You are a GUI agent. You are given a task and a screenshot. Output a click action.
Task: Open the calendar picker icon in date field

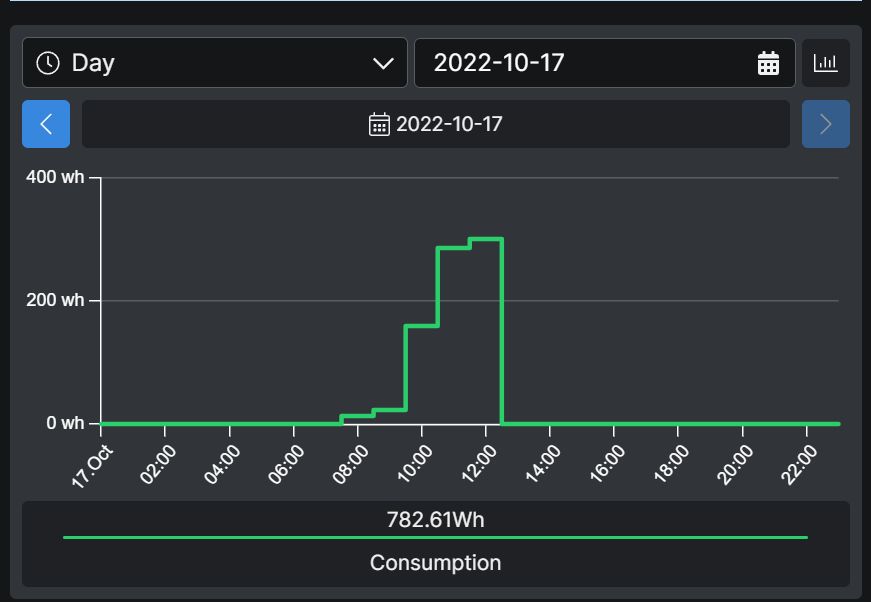tap(768, 63)
